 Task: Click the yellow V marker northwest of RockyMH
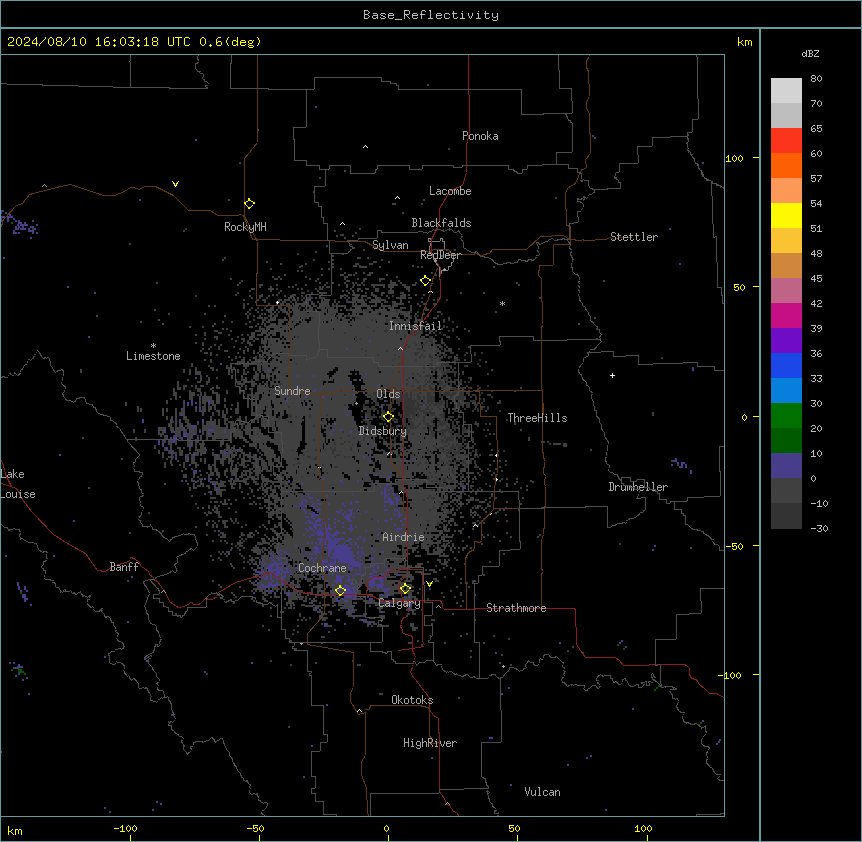pyautogui.click(x=175, y=184)
